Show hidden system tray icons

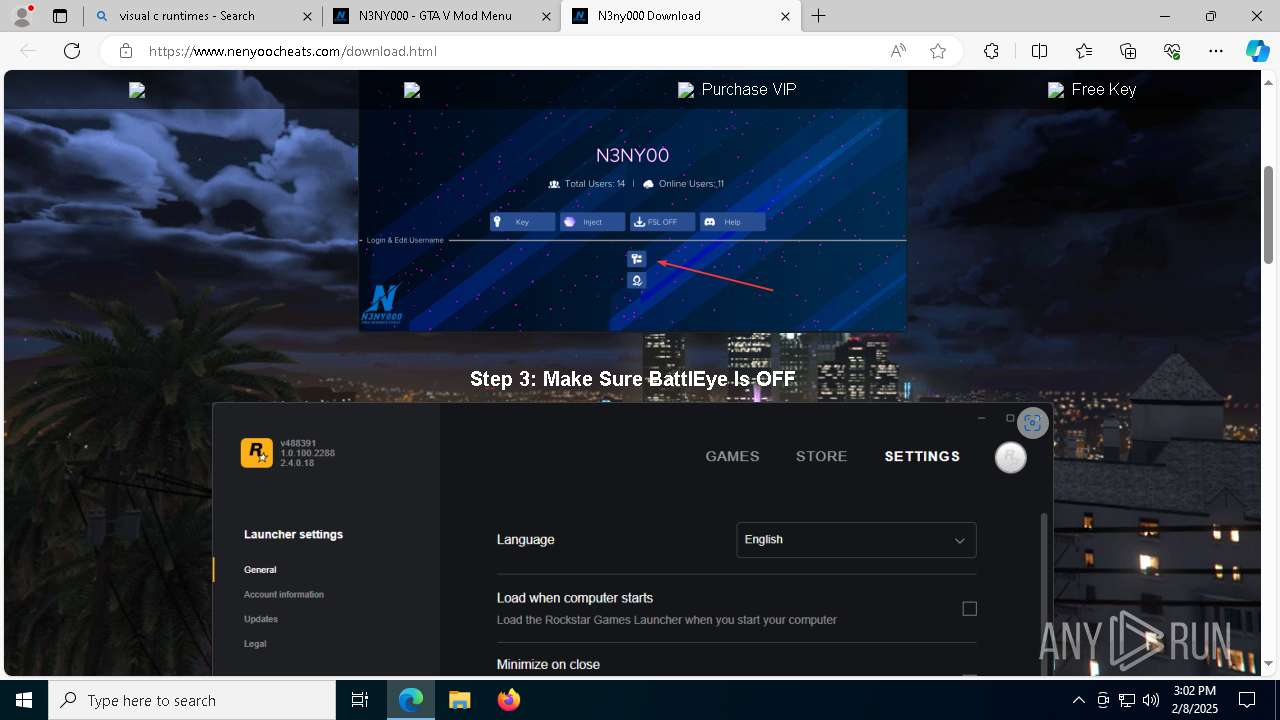tap(1078, 700)
